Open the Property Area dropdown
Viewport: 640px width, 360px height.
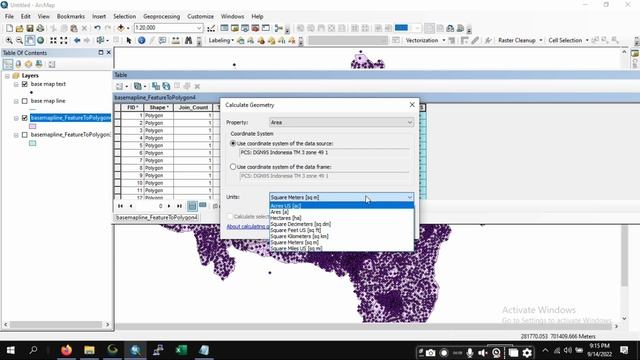click(x=341, y=122)
